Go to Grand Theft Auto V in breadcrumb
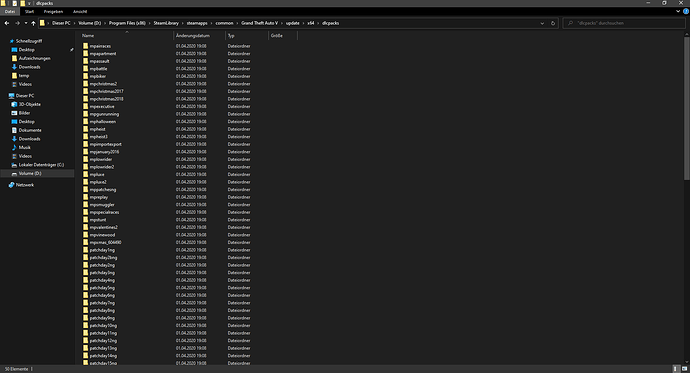The height and width of the screenshot is (373, 690). coord(259,23)
